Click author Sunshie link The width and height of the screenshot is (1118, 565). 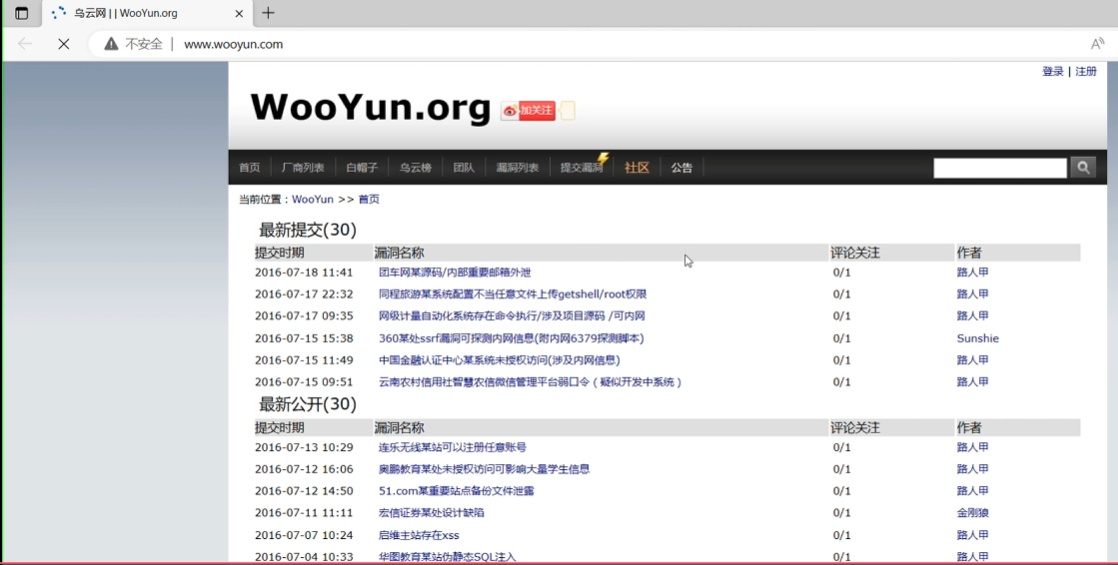[978, 338]
